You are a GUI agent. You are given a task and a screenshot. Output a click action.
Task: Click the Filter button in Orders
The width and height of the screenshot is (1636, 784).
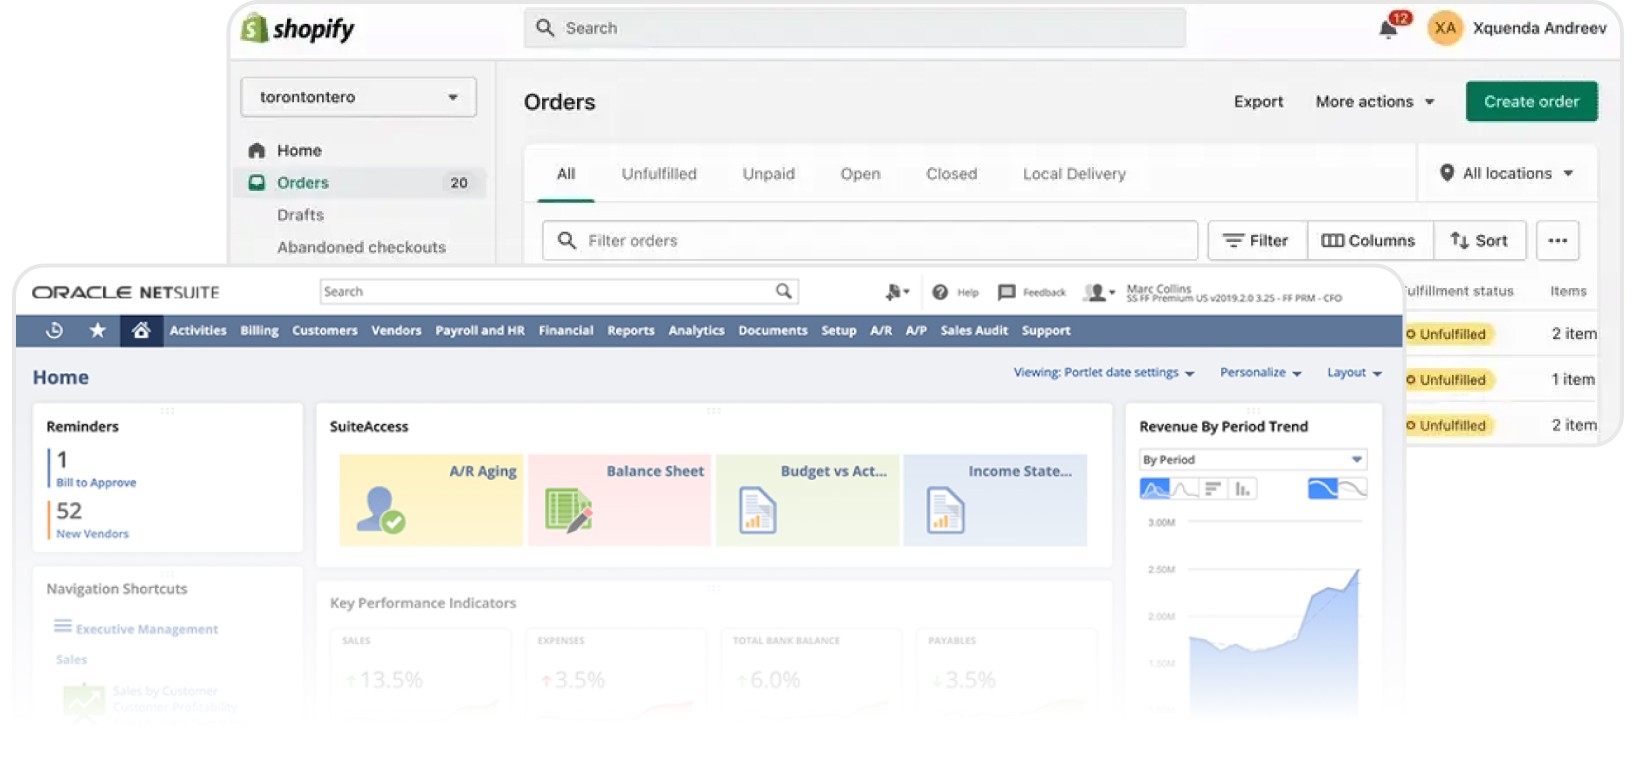1257,240
